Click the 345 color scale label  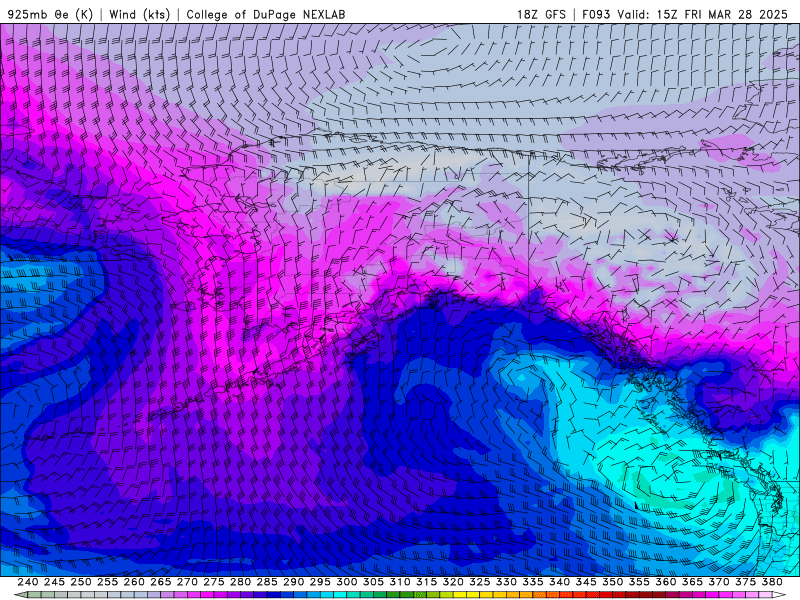[586, 582]
